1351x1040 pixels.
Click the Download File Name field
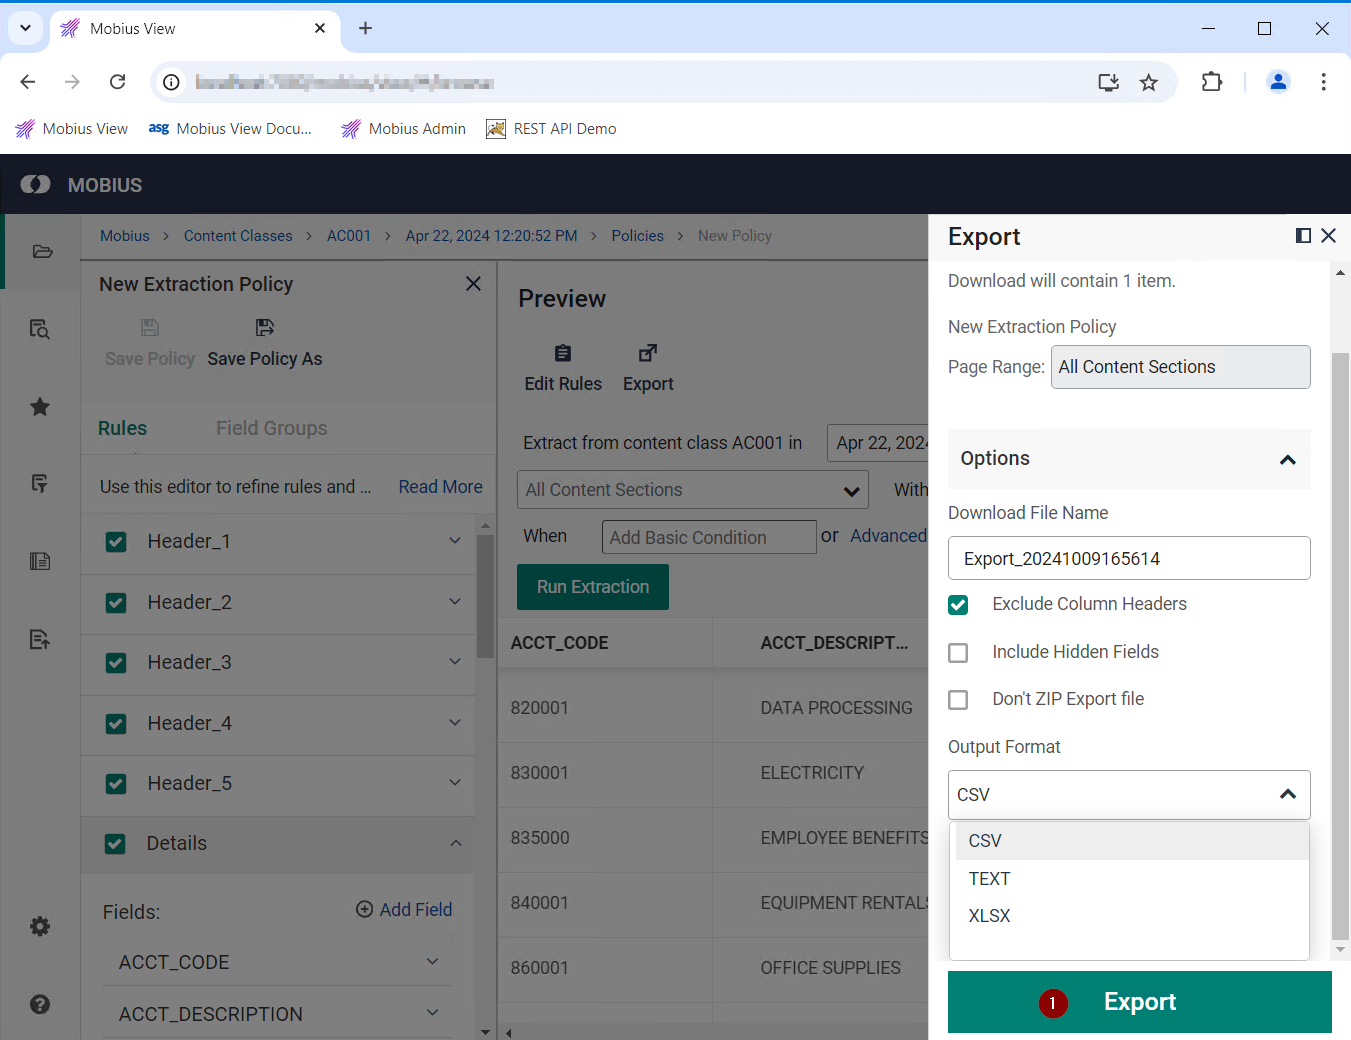1128,558
